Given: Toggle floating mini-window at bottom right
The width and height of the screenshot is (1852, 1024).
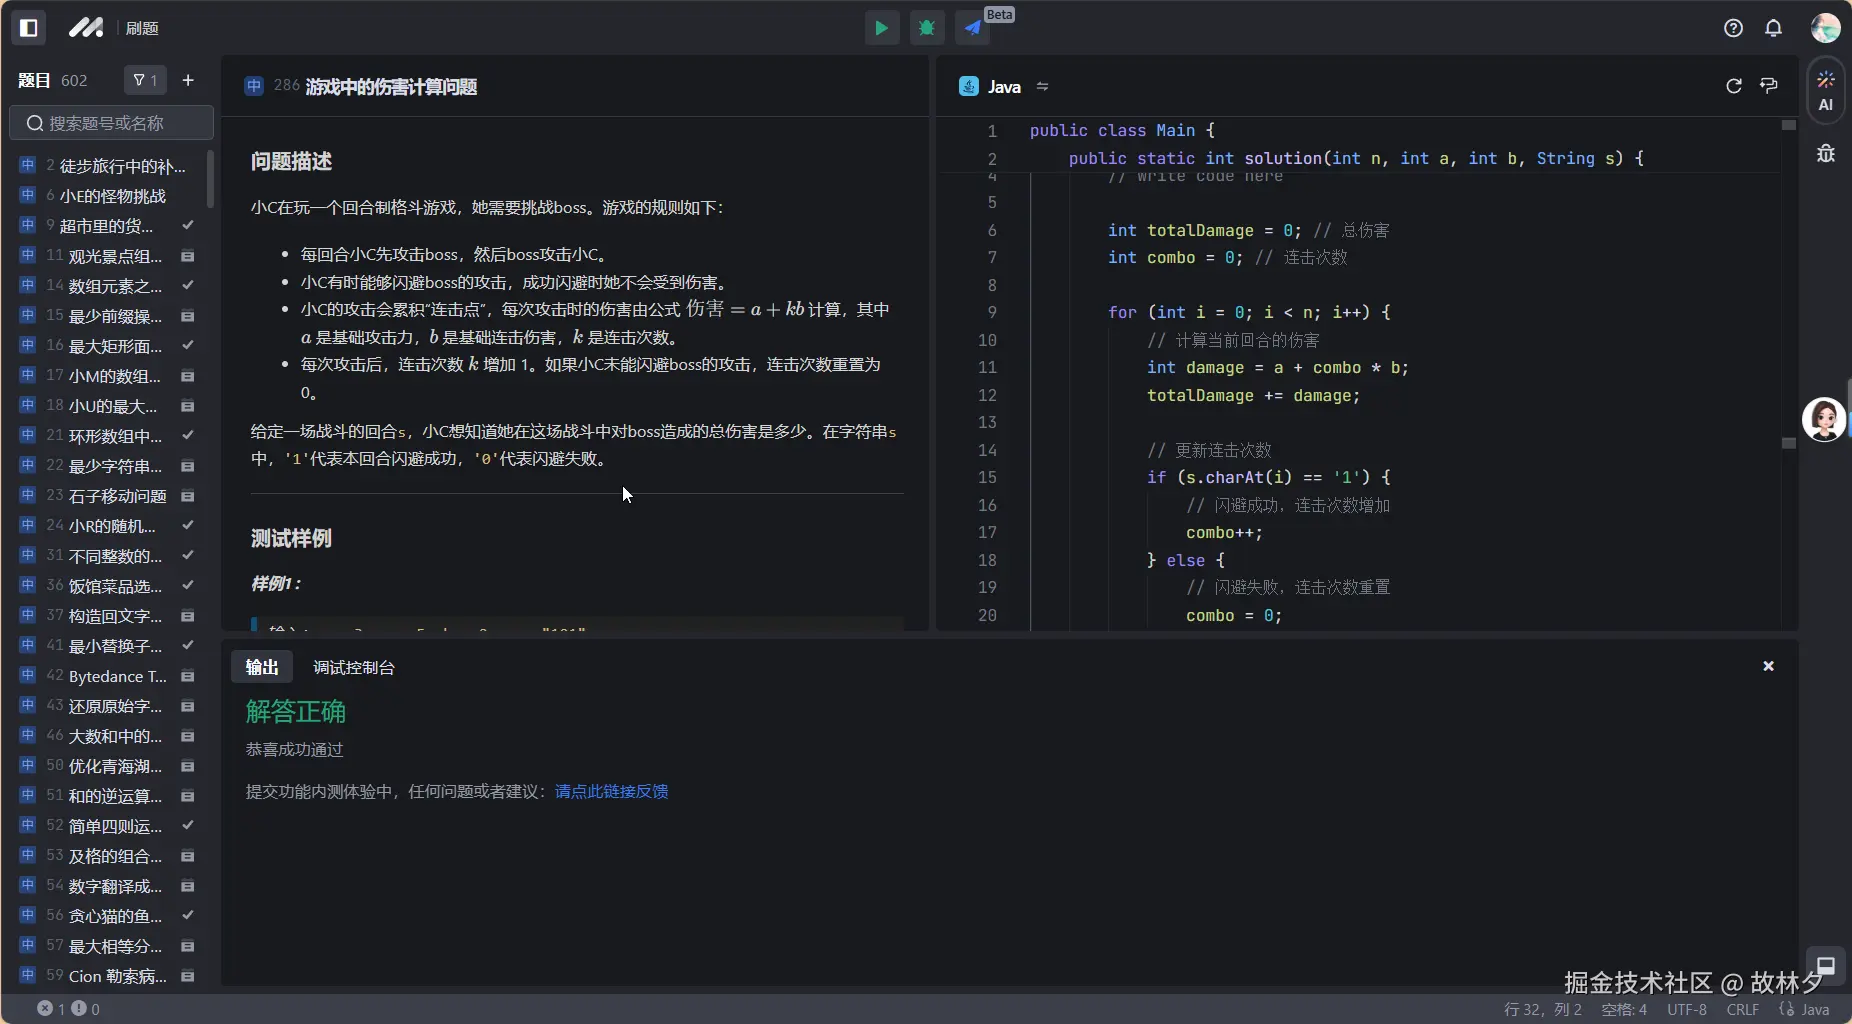Looking at the screenshot, I should [x=1823, y=965].
